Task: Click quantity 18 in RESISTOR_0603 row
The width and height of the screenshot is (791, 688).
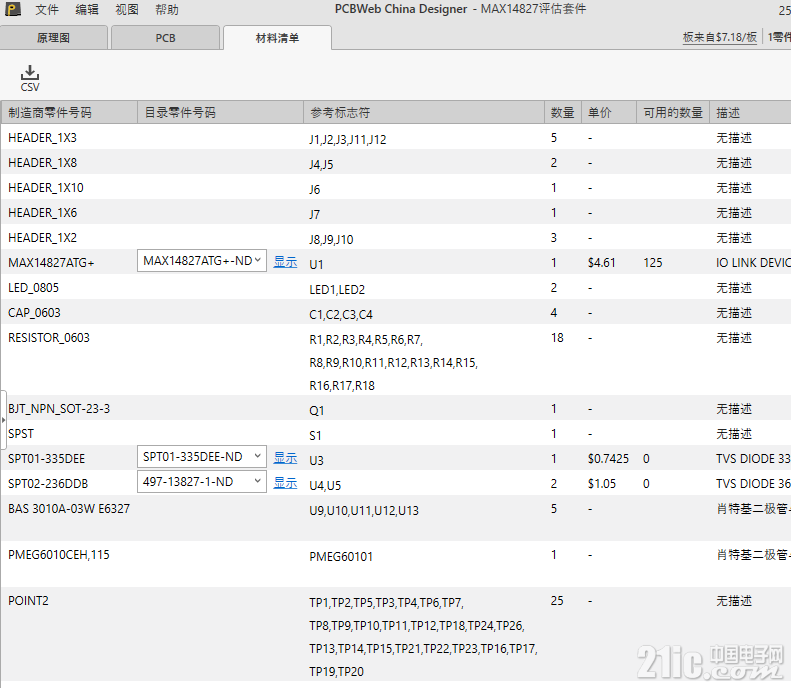Action: (x=557, y=337)
